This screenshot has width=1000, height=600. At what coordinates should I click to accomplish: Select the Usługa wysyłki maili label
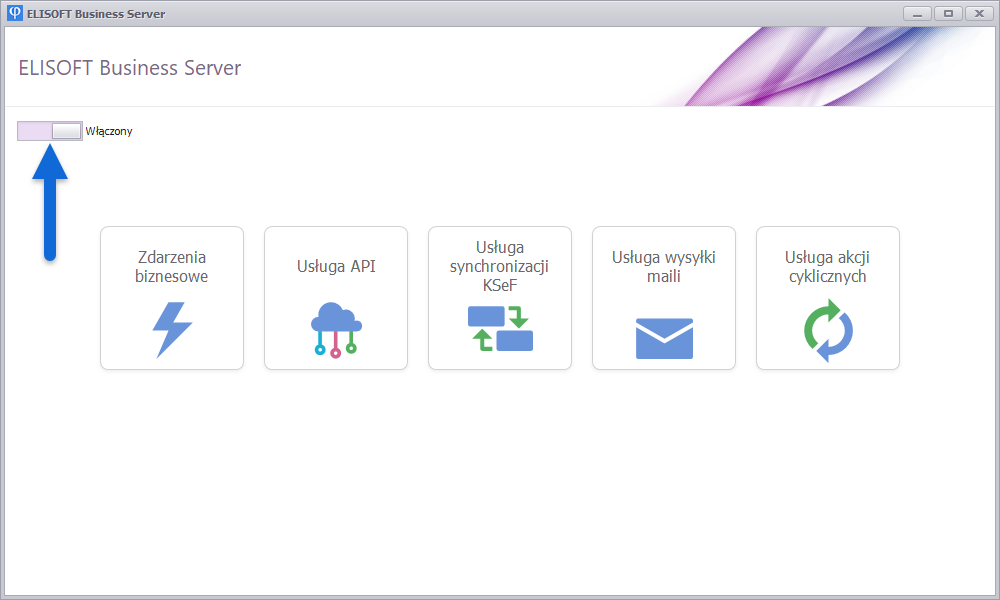coord(664,267)
